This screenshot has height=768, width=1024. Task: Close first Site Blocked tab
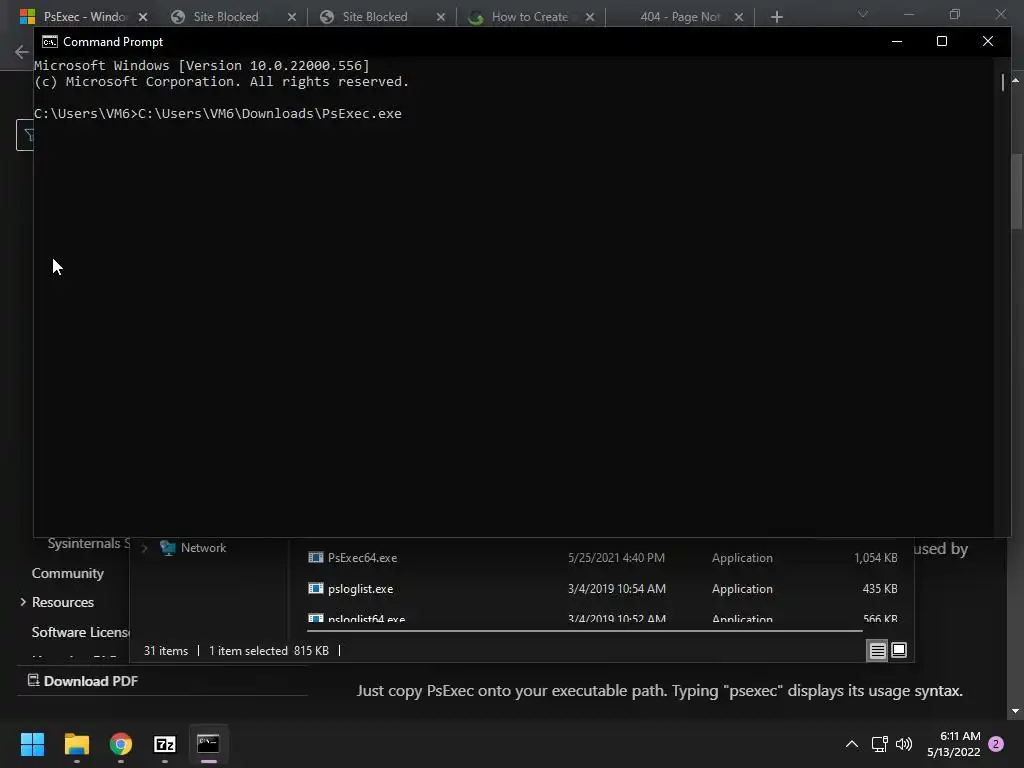pyautogui.click(x=292, y=17)
